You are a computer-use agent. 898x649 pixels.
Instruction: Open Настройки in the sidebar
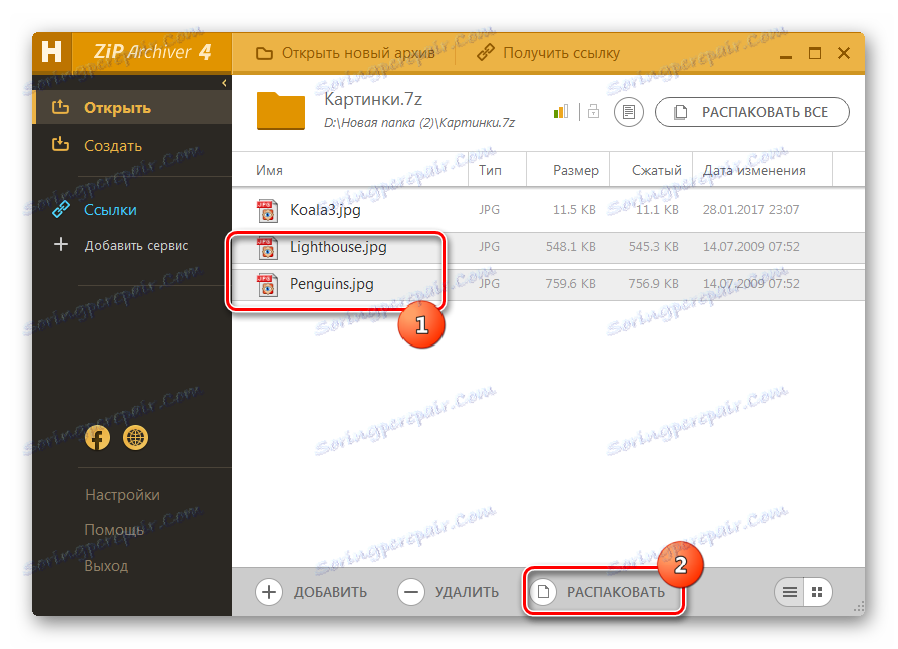[x=122, y=495]
